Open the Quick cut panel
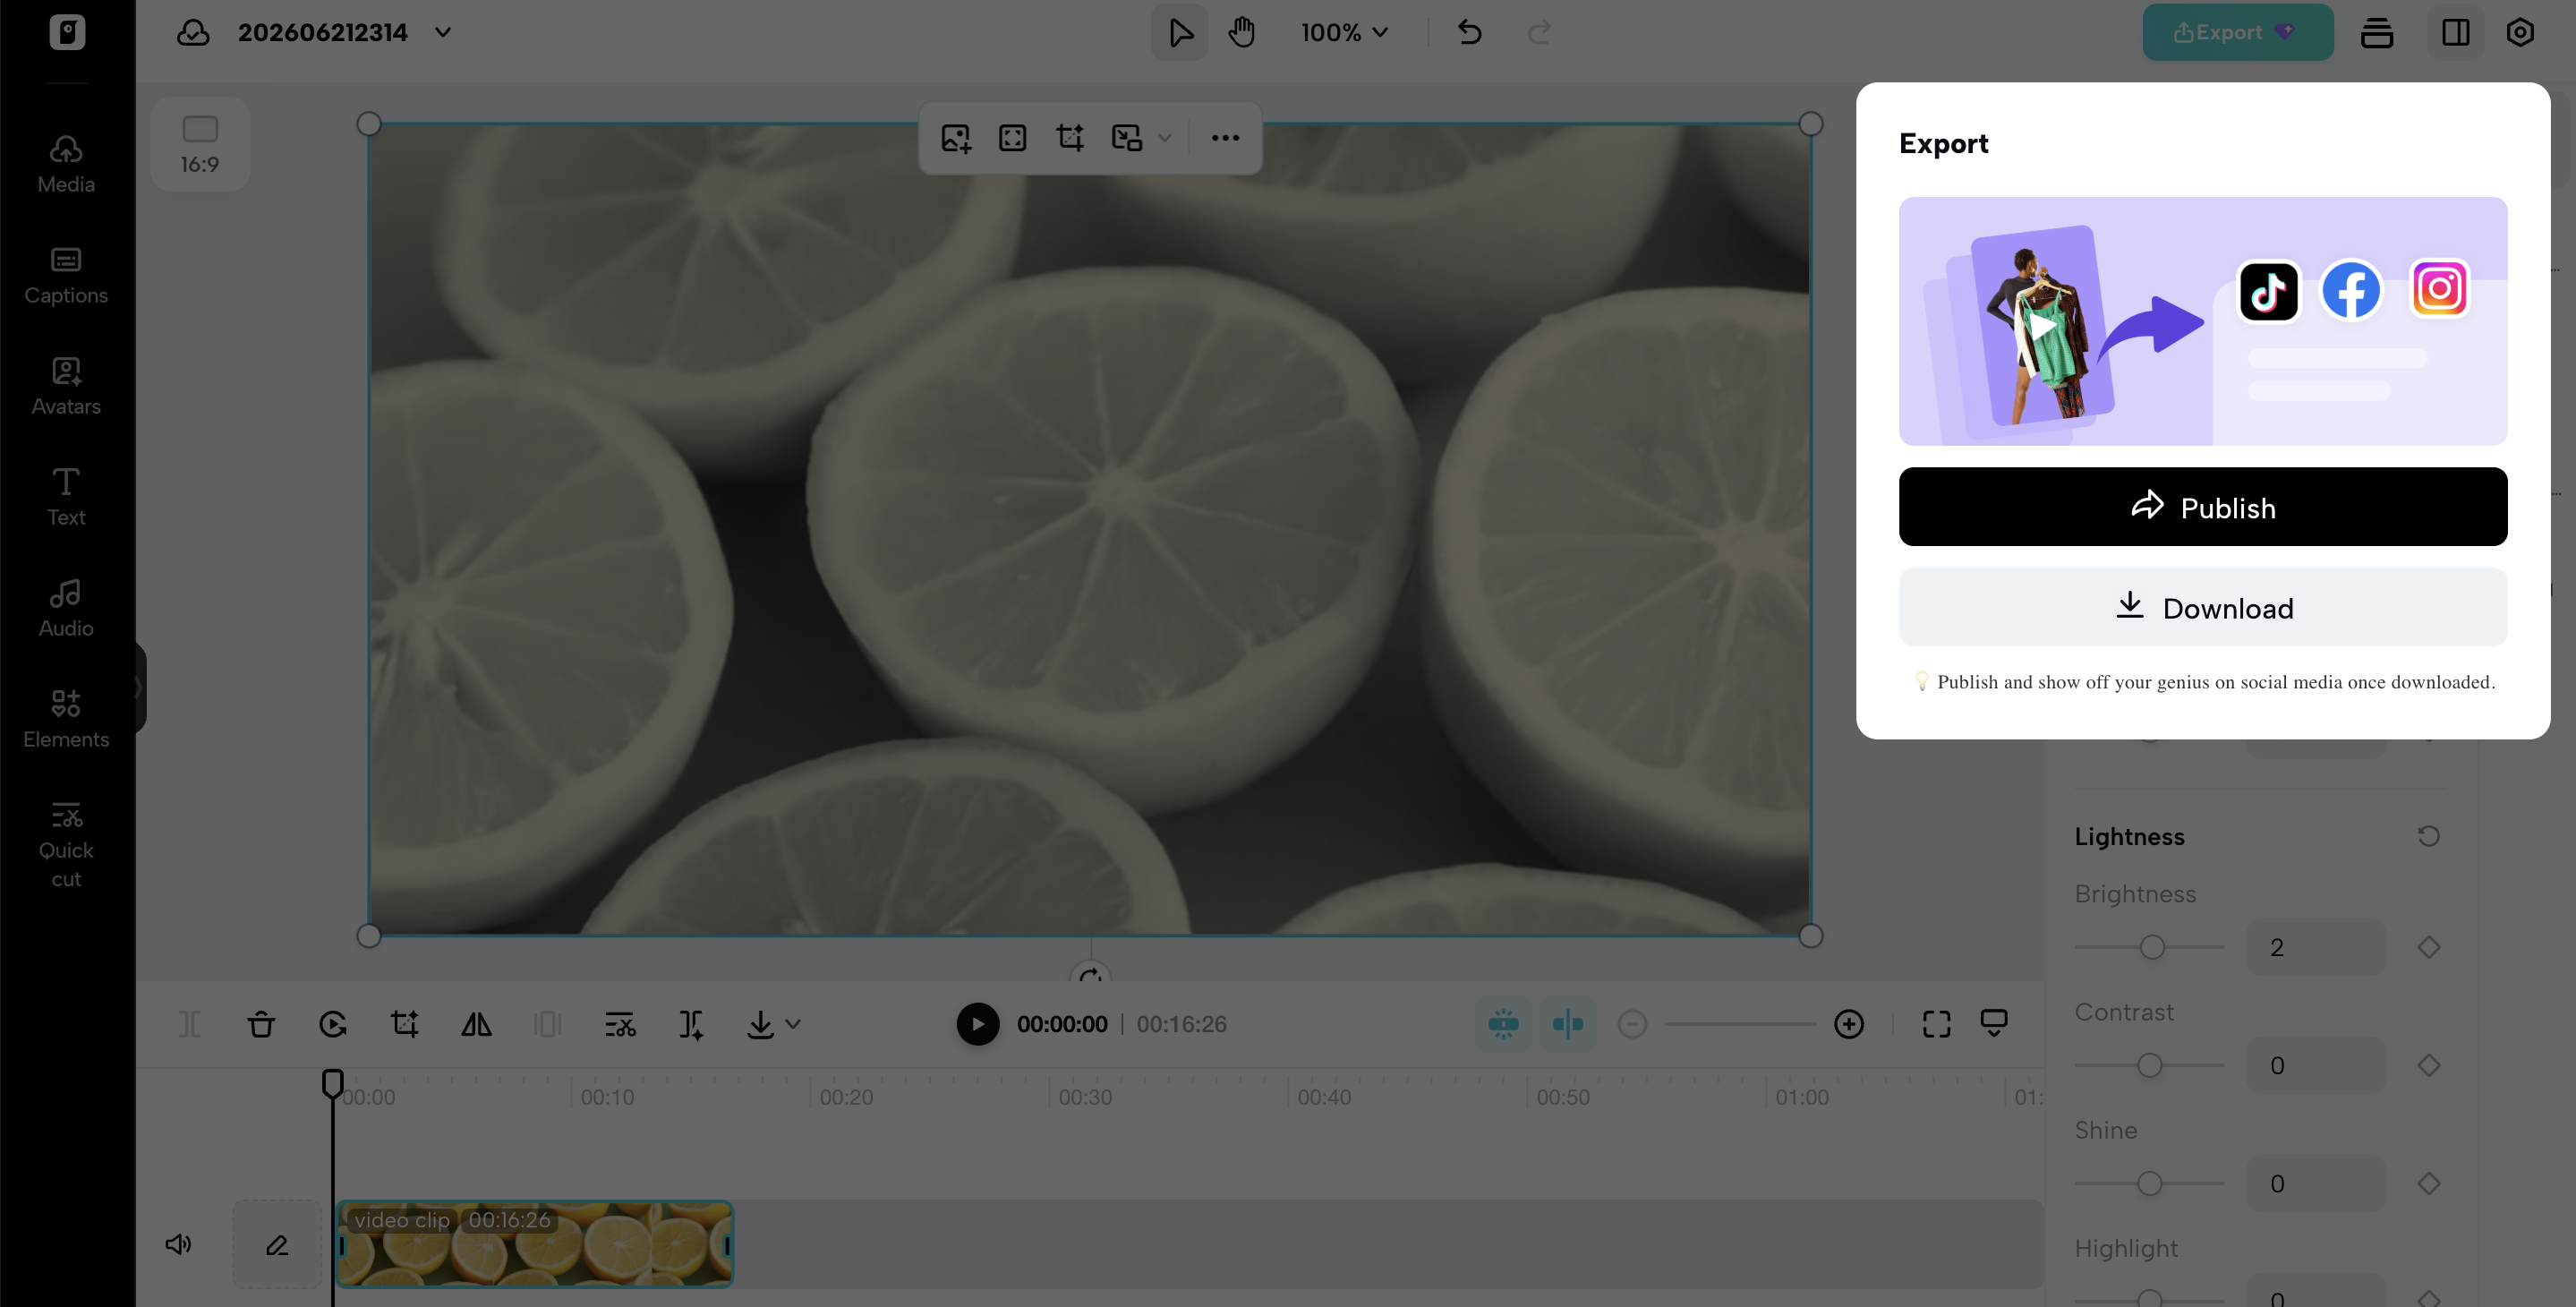The height and width of the screenshot is (1307, 2576). [x=66, y=845]
